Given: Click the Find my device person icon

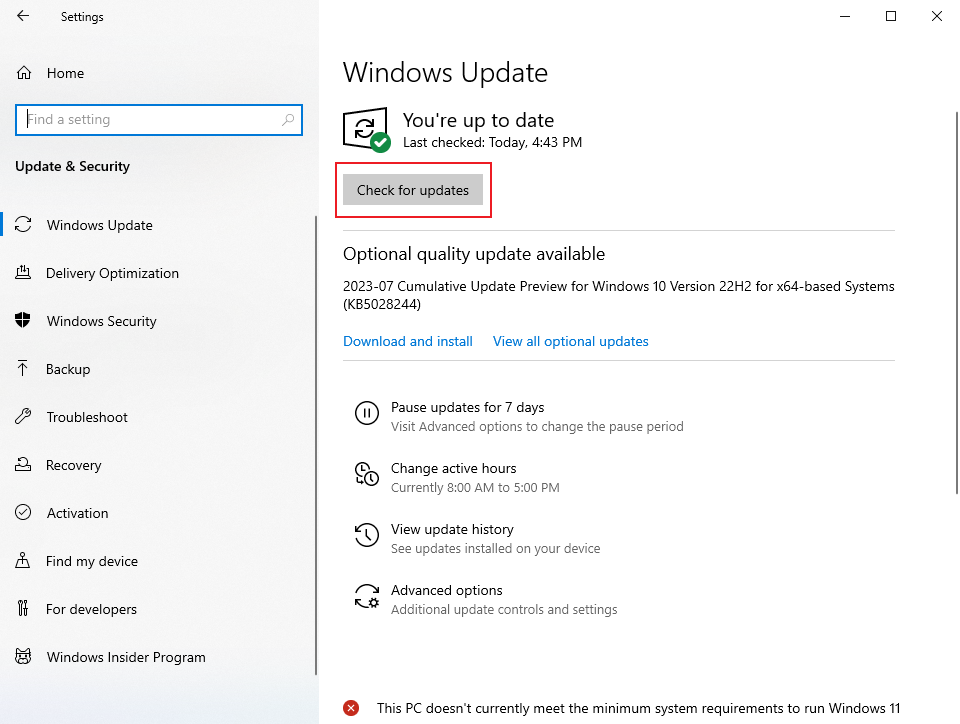Looking at the screenshot, I should coord(23,561).
